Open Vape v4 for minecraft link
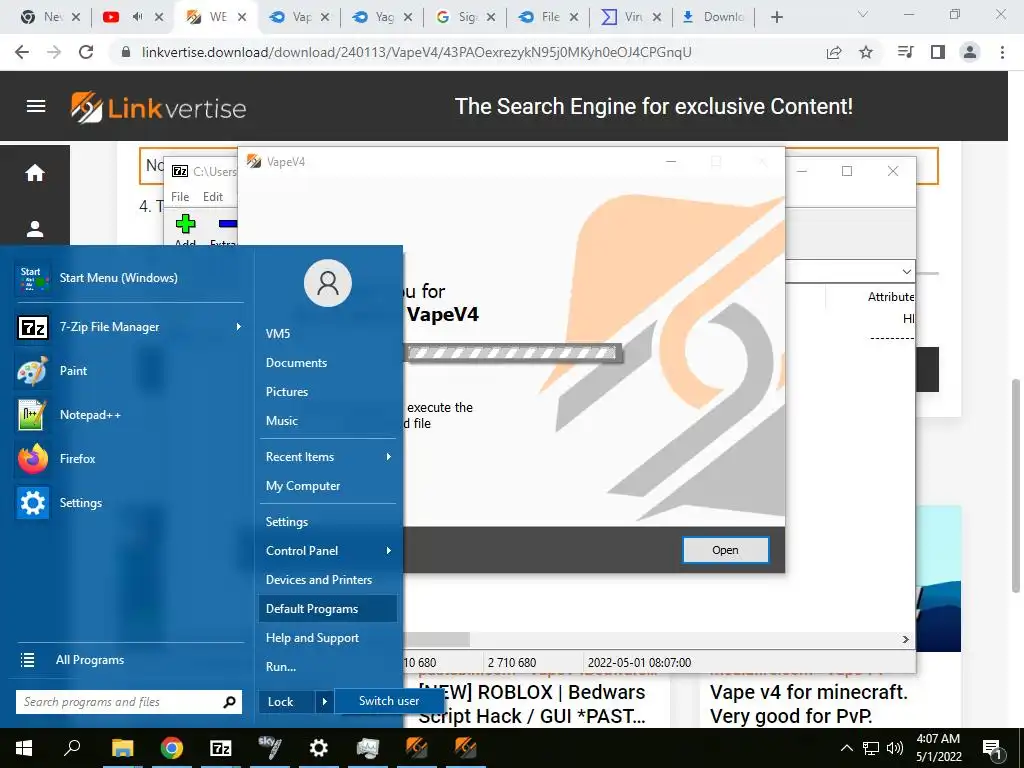The width and height of the screenshot is (1024, 768). (x=808, y=704)
